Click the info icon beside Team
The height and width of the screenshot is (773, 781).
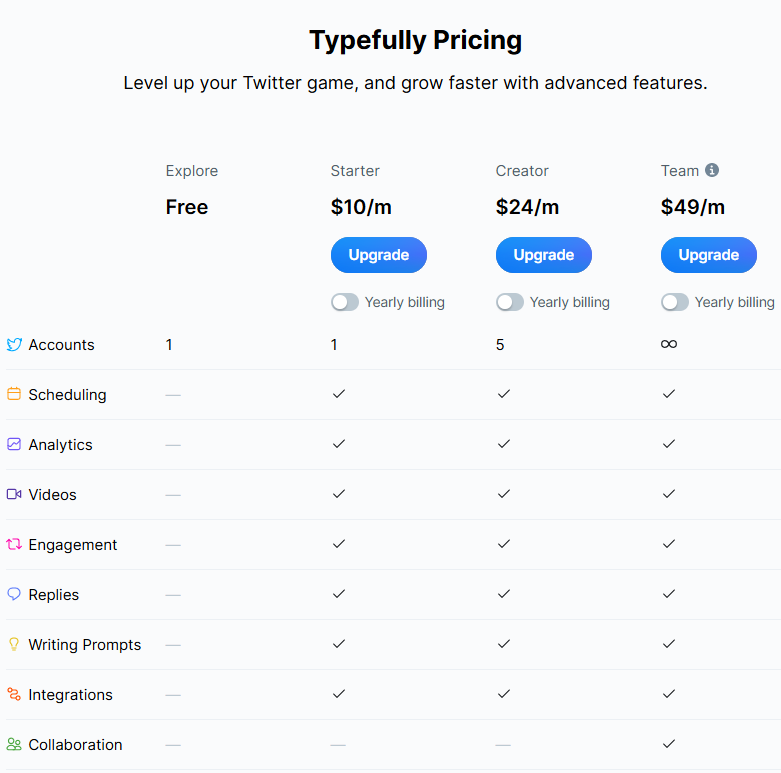712,171
